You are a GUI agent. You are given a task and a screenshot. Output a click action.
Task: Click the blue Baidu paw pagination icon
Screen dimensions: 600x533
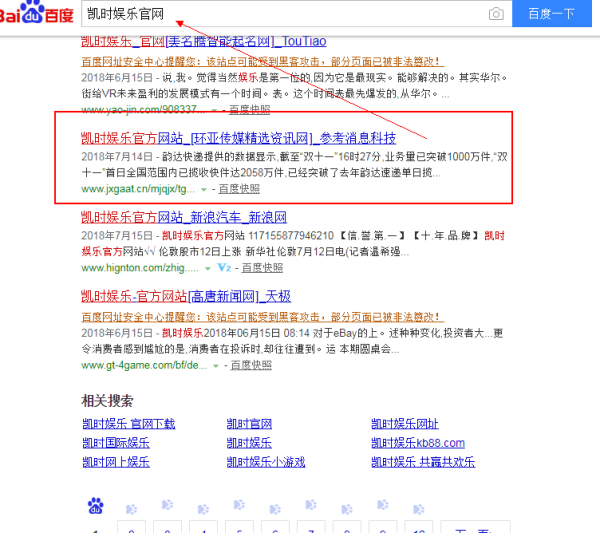coord(95,505)
